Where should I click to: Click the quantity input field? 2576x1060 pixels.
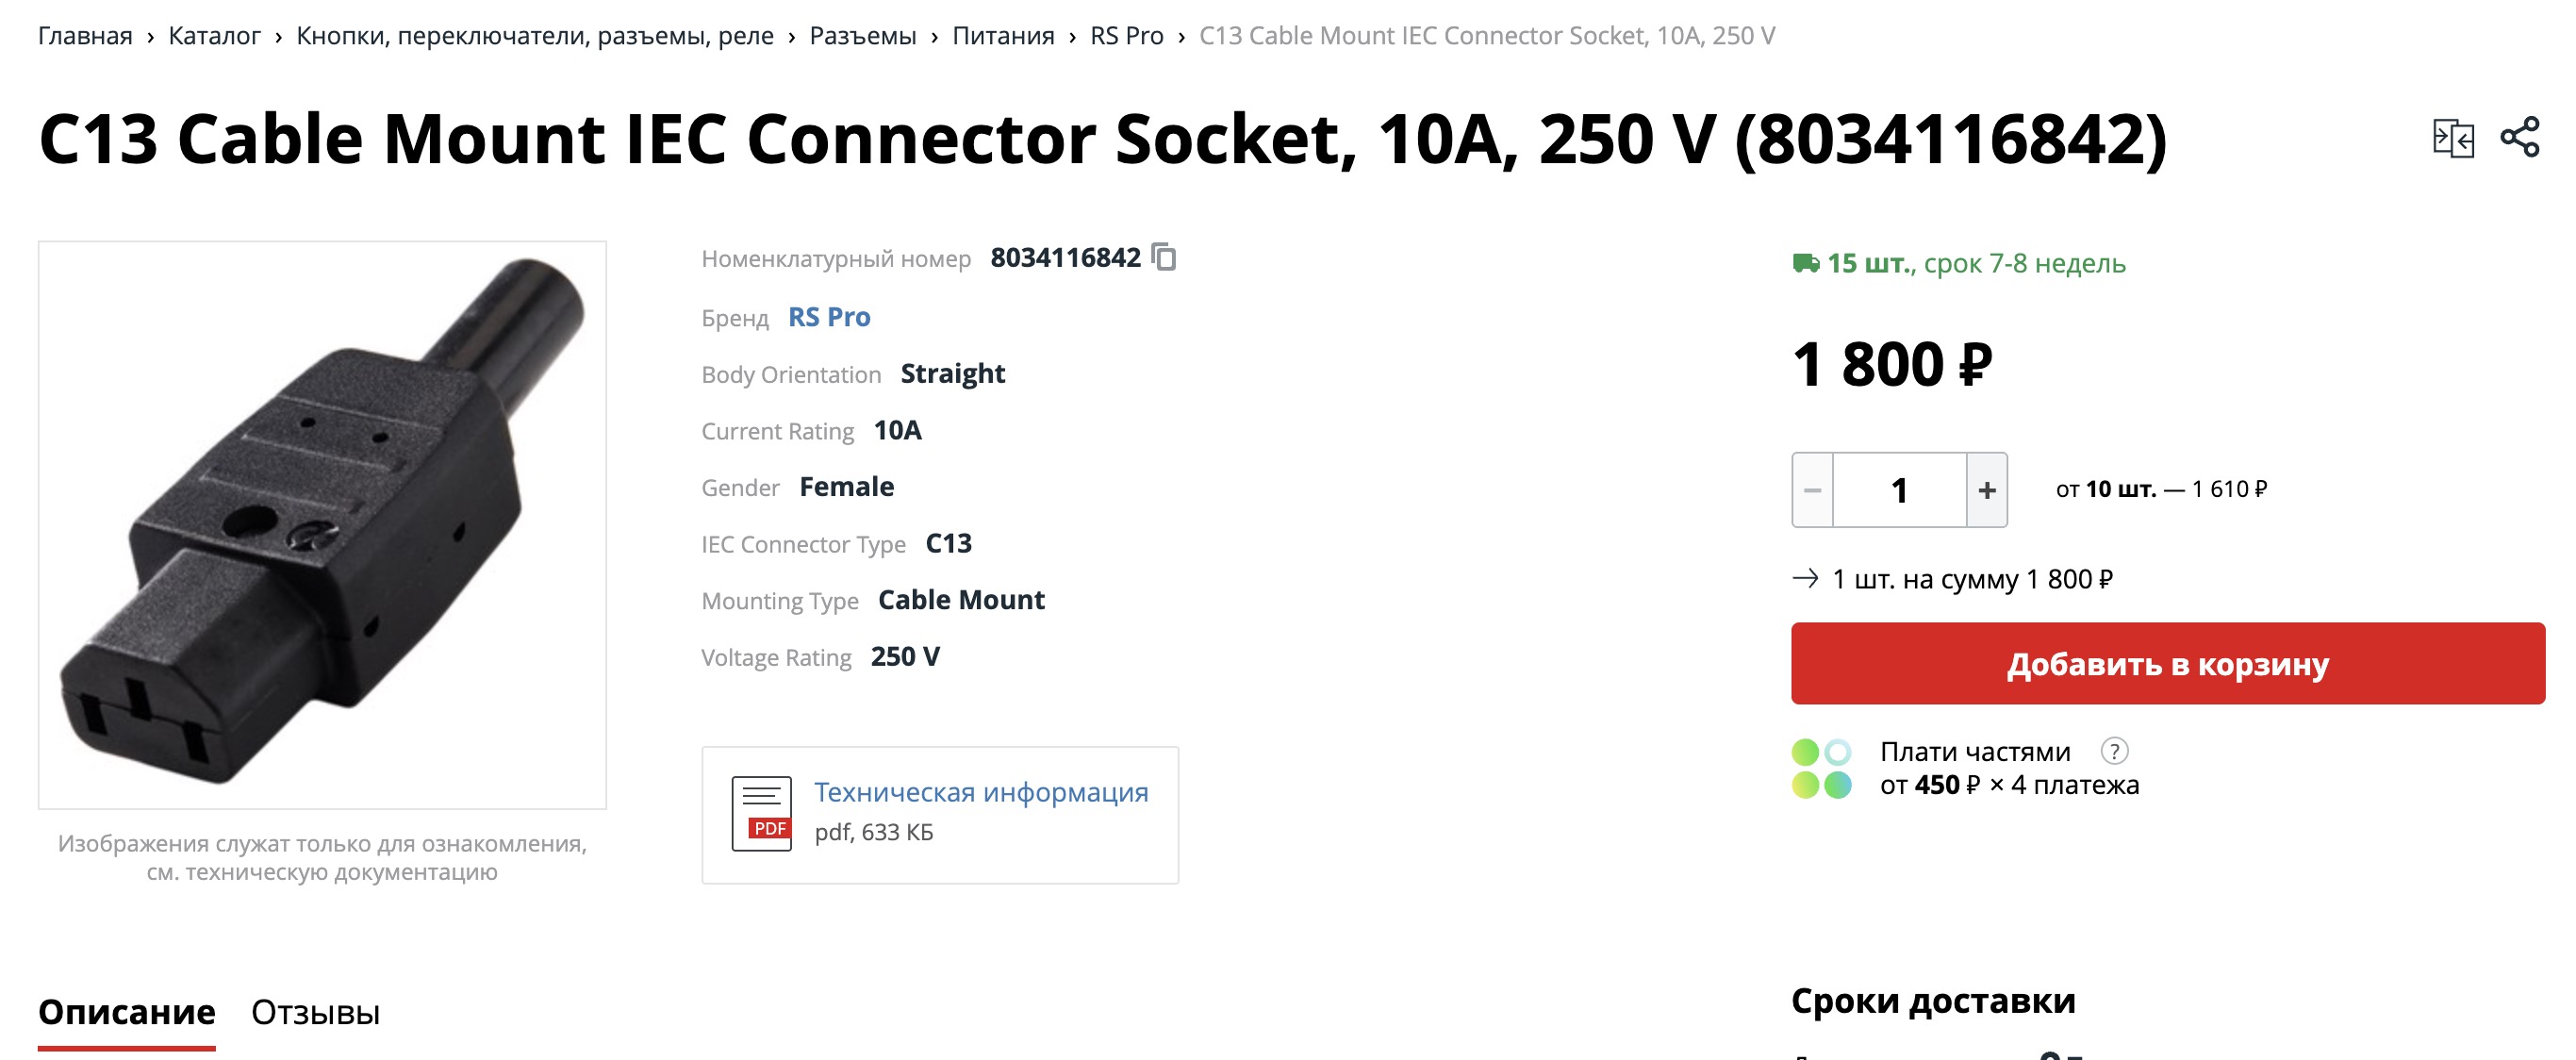pos(1899,490)
